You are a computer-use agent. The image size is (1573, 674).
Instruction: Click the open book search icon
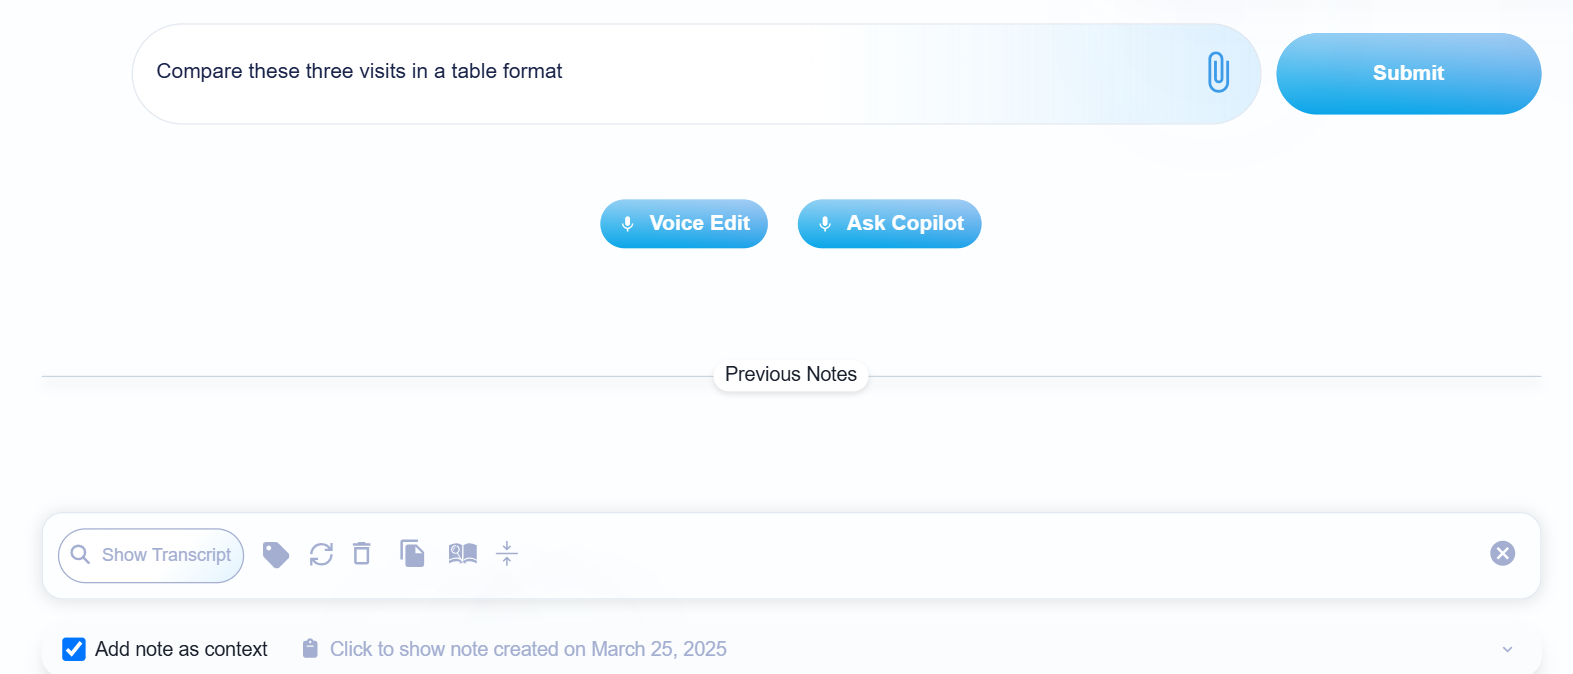click(462, 554)
